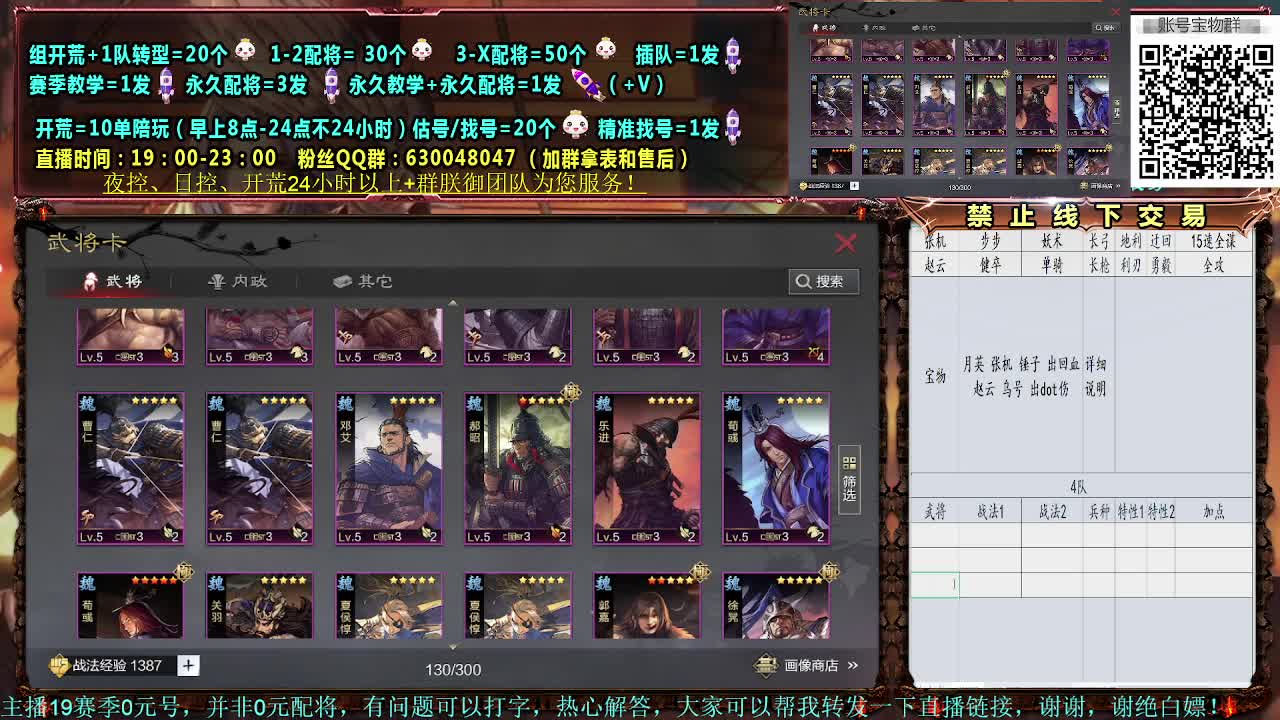Switch to the 武将 tab
Image resolution: width=1280 pixels, height=720 pixels.
113,281
